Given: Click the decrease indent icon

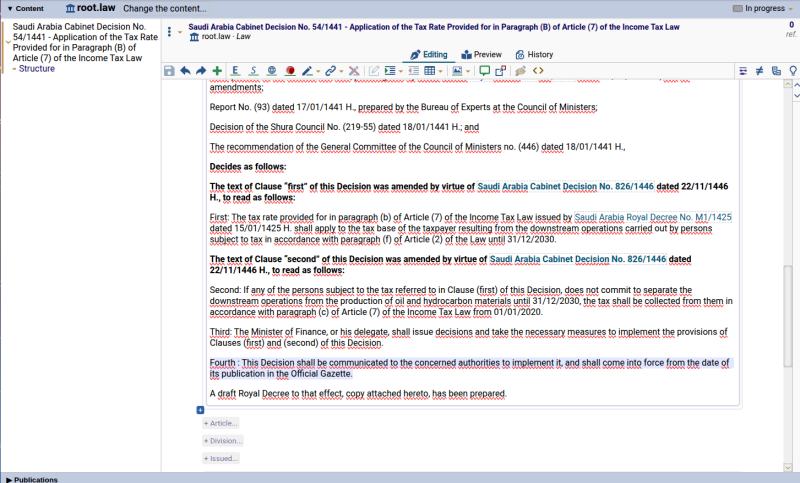Looking at the screenshot, I should point(414,71).
